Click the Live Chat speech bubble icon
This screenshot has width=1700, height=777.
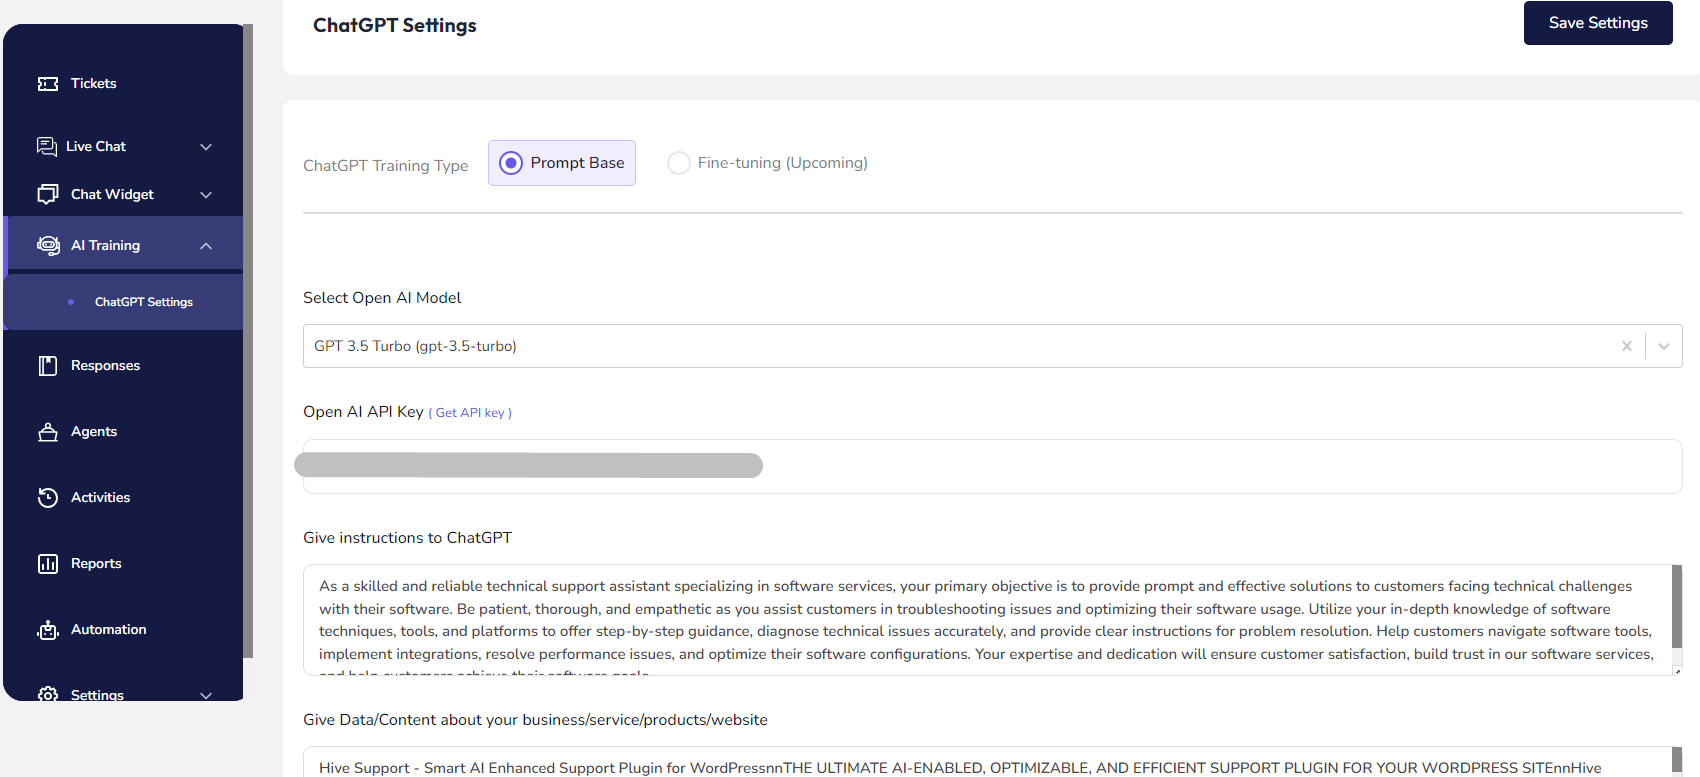47,147
